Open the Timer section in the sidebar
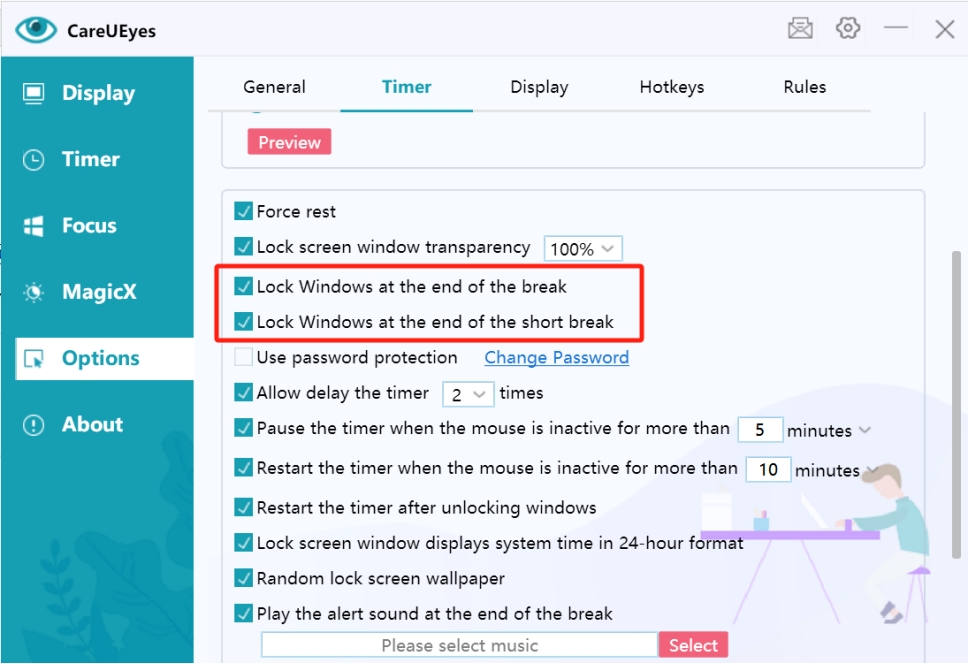This screenshot has height=664, width=968. click(x=90, y=159)
